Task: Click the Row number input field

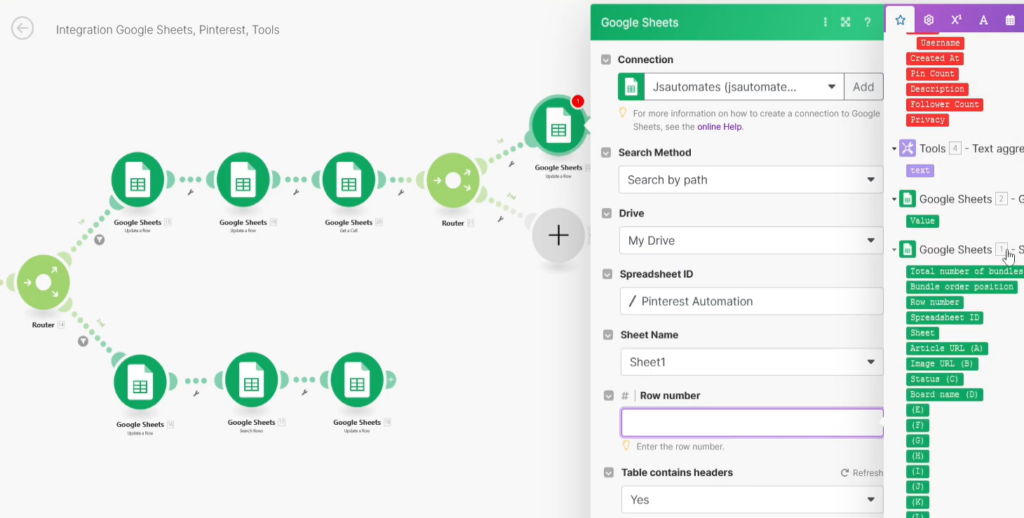Action: 752,423
